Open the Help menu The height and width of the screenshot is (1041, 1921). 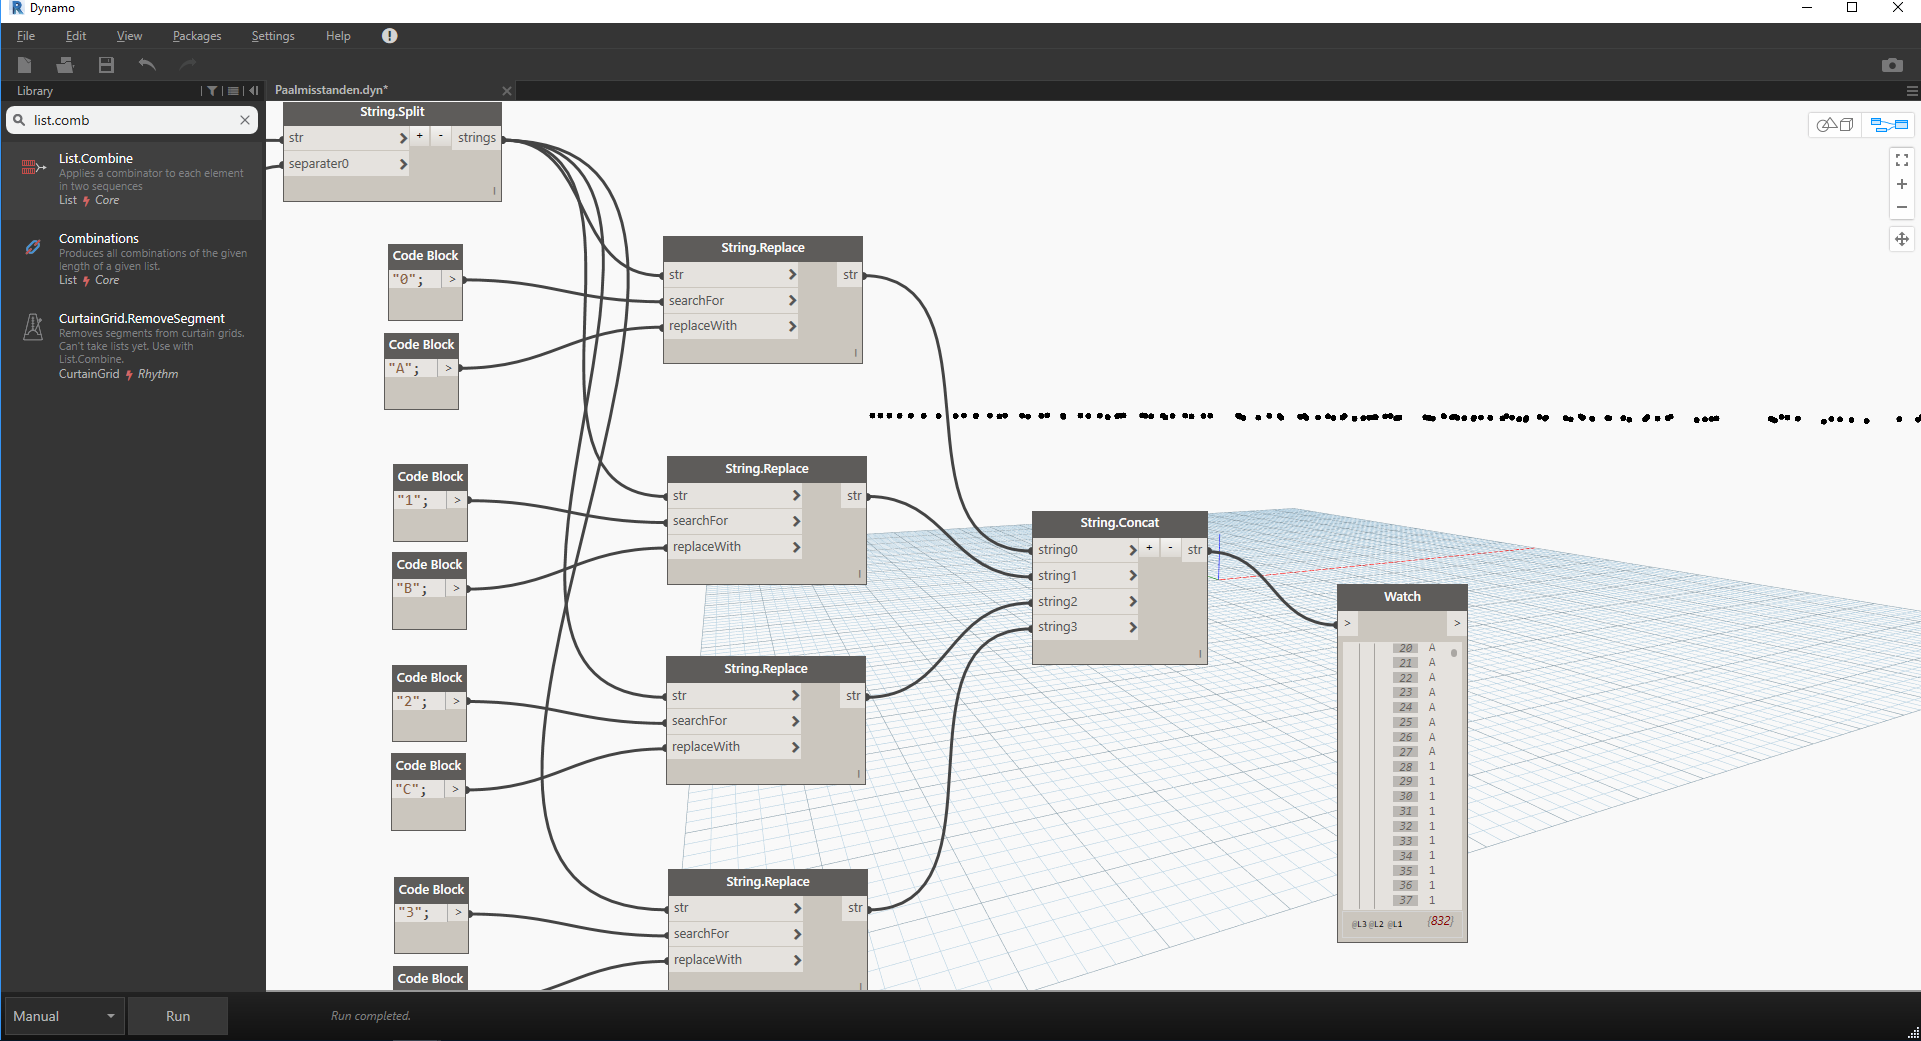point(338,36)
